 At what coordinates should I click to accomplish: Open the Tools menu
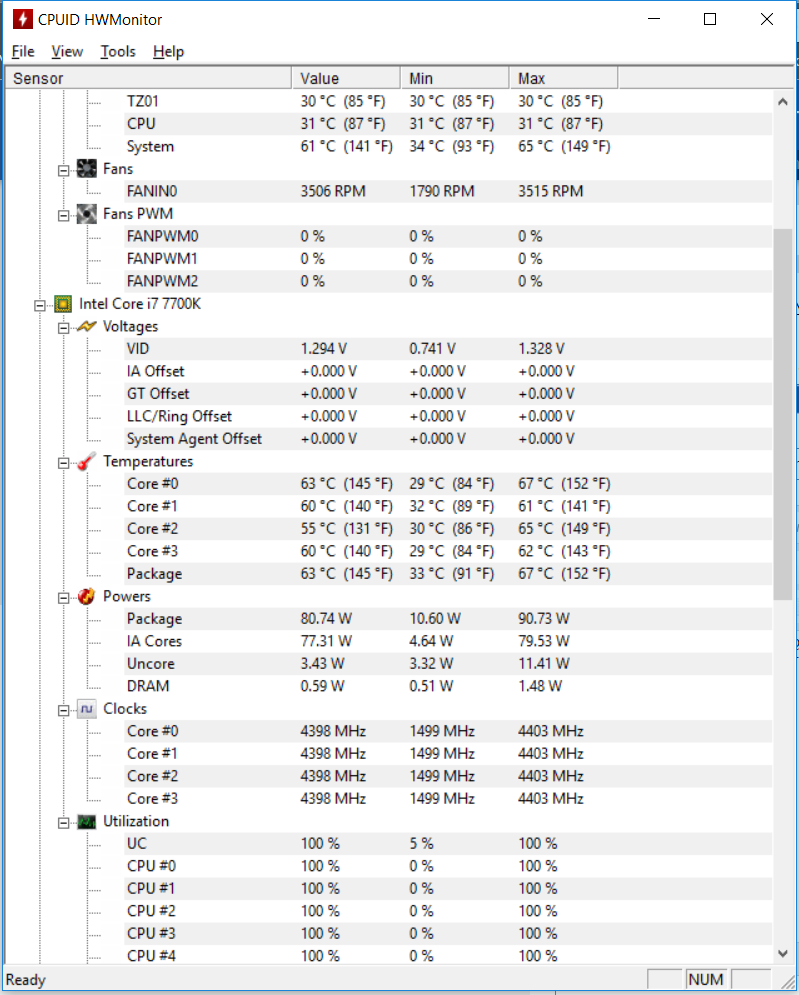coord(118,51)
